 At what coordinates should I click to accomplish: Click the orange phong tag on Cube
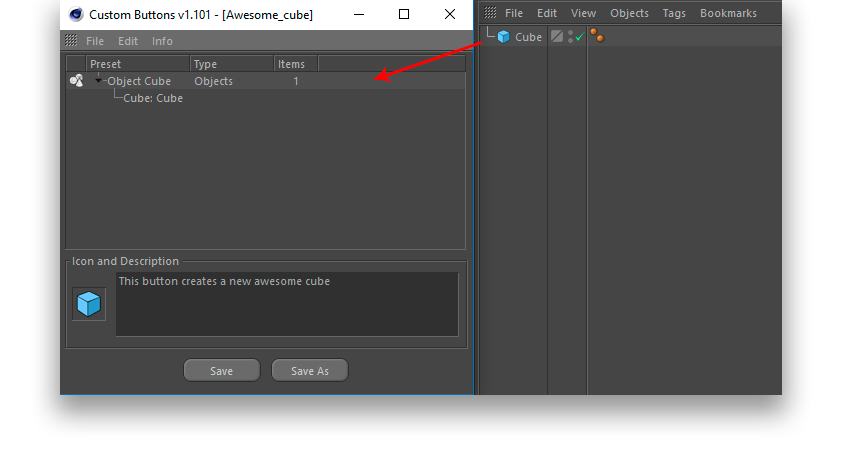pyautogui.click(x=597, y=35)
